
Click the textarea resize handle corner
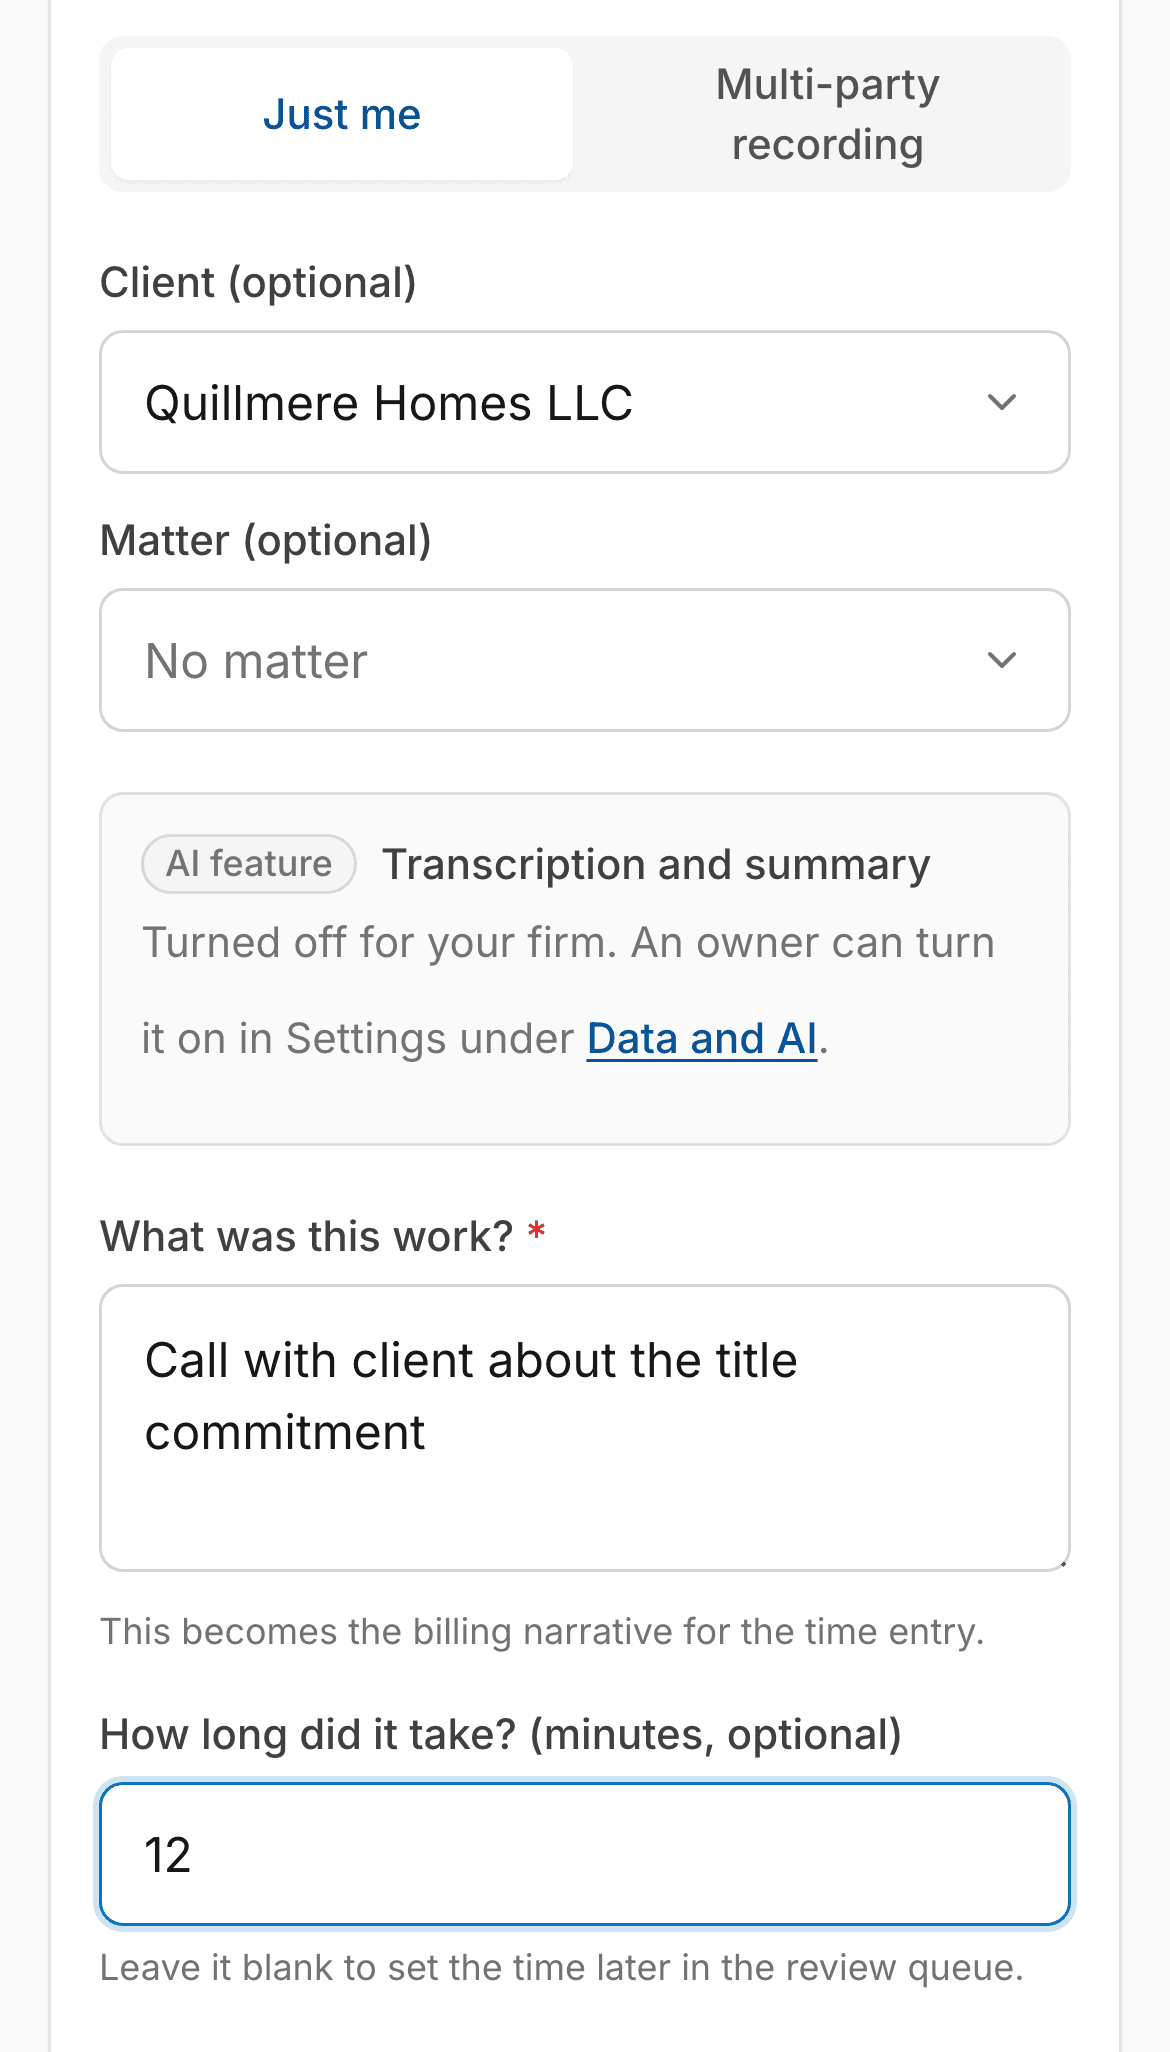(x=1062, y=1563)
